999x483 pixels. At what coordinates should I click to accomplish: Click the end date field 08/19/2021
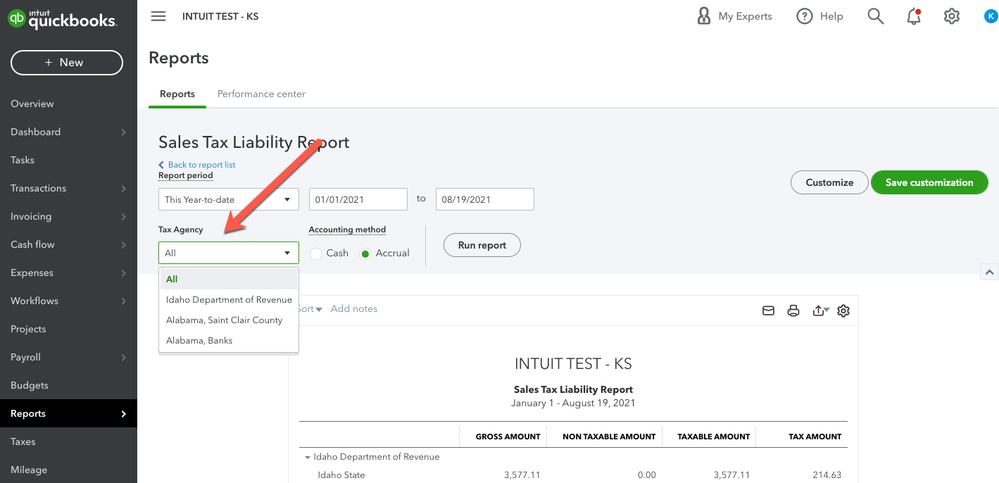pyautogui.click(x=485, y=199)
